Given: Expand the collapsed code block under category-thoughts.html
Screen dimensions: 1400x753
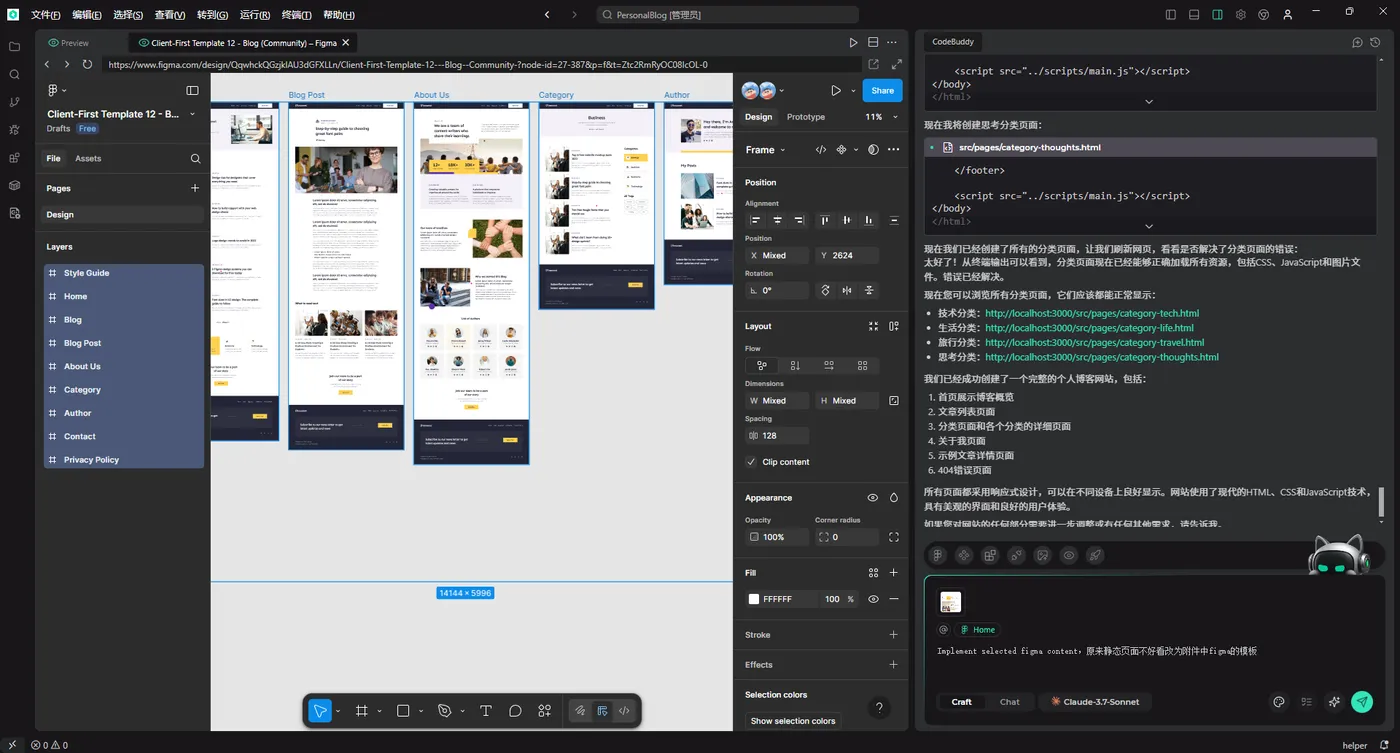Looking at the screenshot, I should [x=1149, y=226].
